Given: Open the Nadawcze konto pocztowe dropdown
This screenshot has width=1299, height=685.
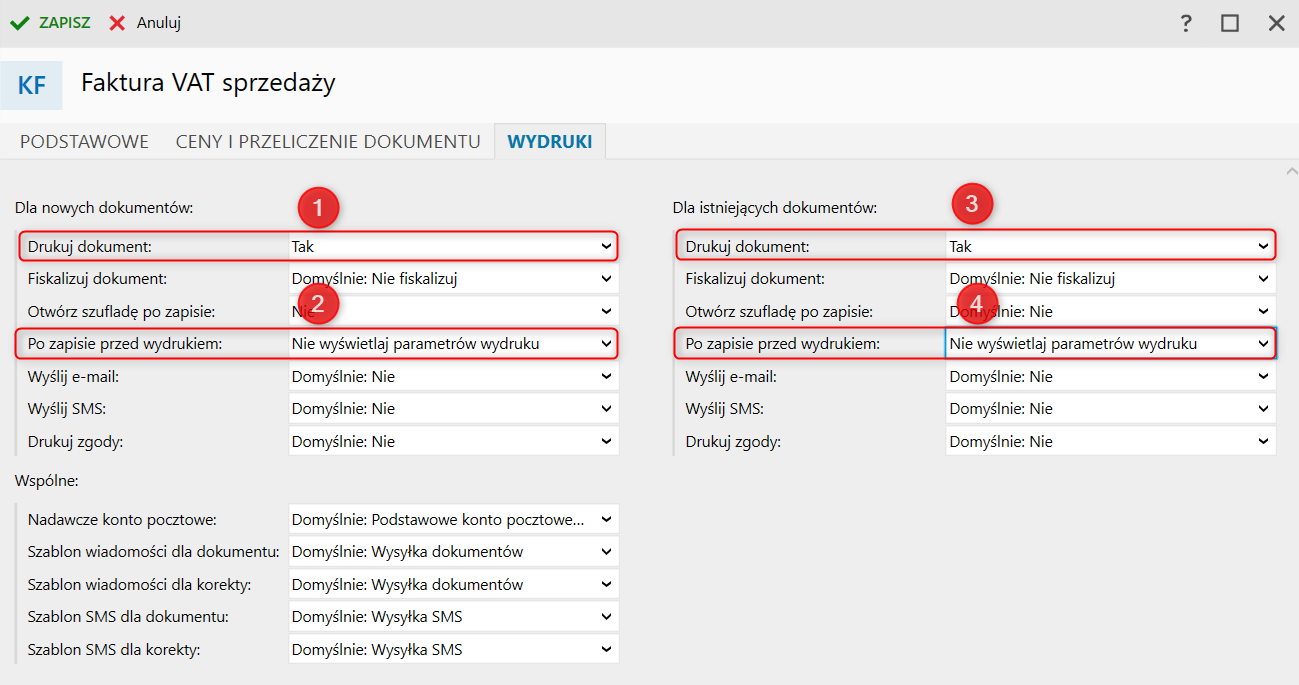Looking at the screenshot, I should (453, 519).
